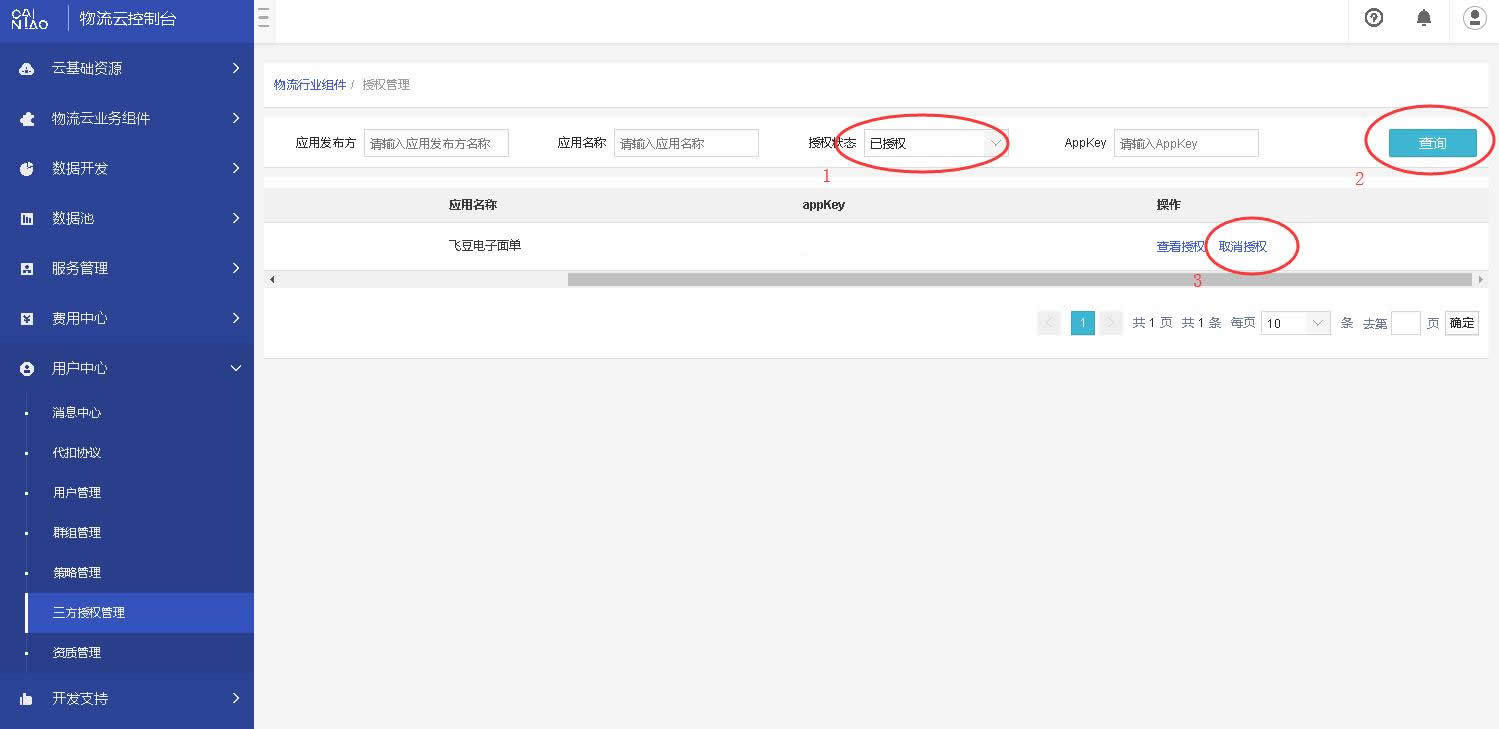
Task: Select 消息中心 in the sidebar
Action: coord(76,412)
